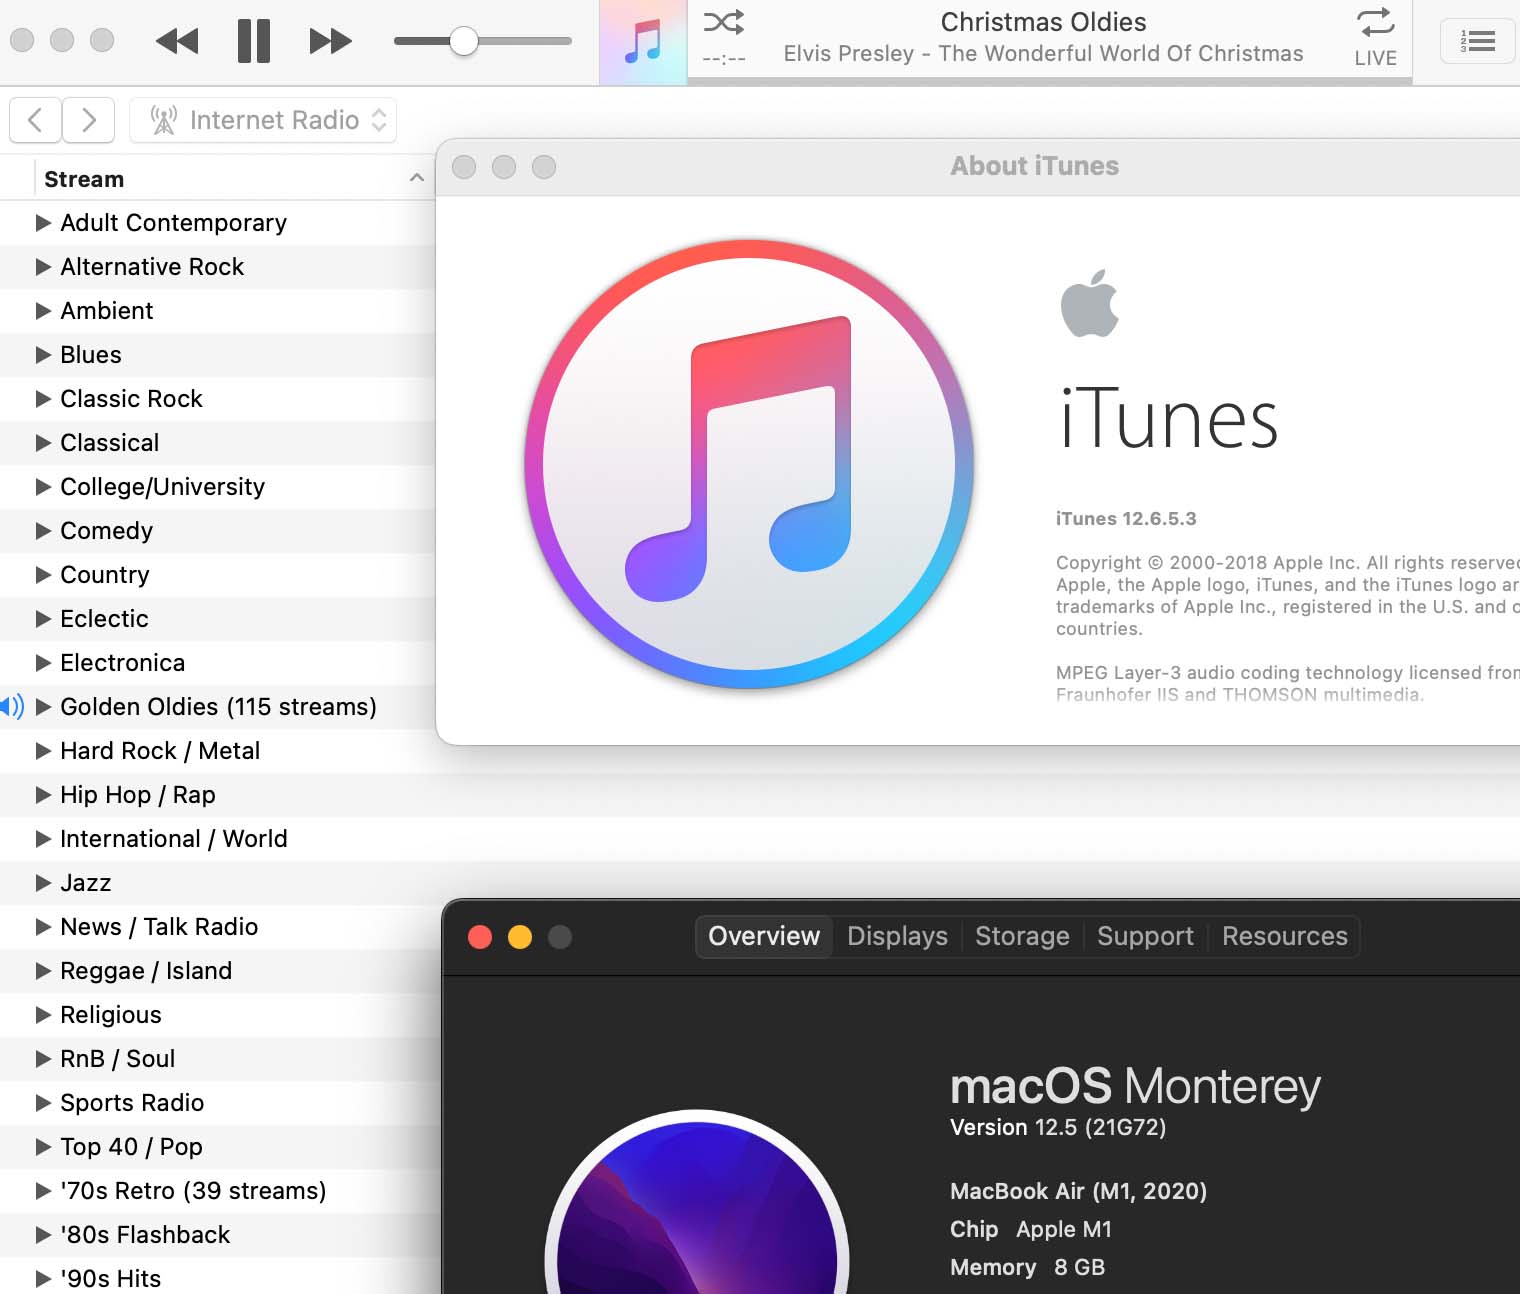Screen dimensions: 1520x1294
Task: Sort by the Stream column header
Action: pyautogui.click(x=234, y=179)
